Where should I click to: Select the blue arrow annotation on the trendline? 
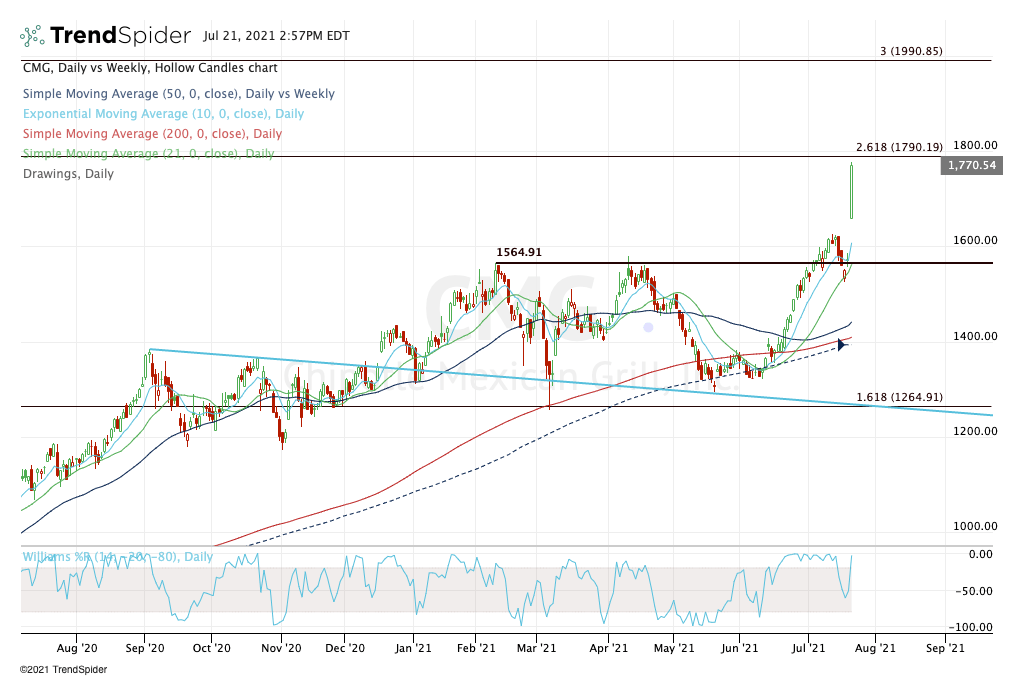pyautogui.click(x=843, y=344)
